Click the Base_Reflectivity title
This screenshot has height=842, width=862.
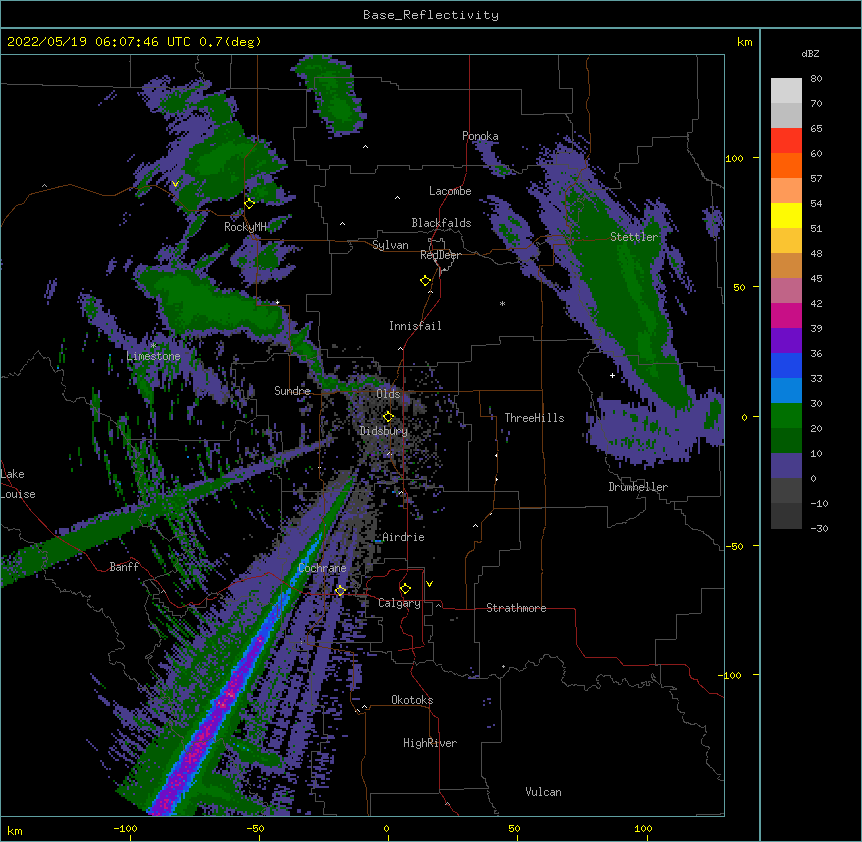pos(431,15)
